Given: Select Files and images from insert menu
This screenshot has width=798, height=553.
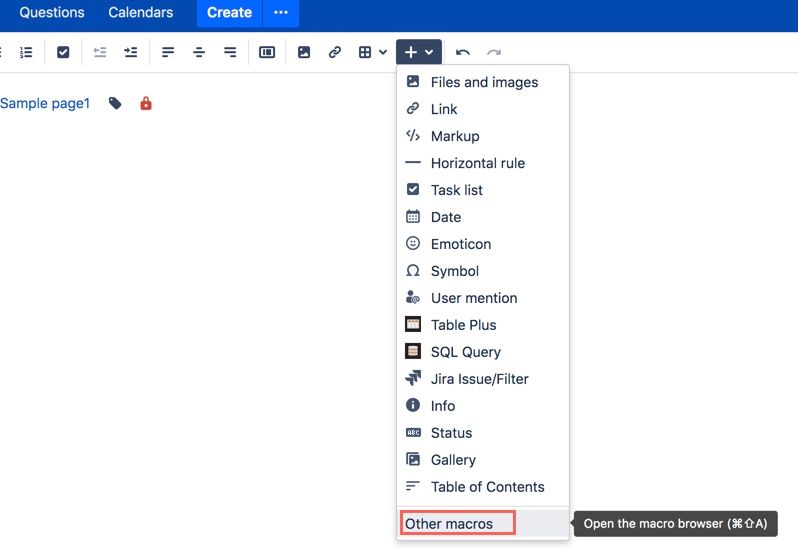Looking at the screenshot, I should tap(482, 82).
